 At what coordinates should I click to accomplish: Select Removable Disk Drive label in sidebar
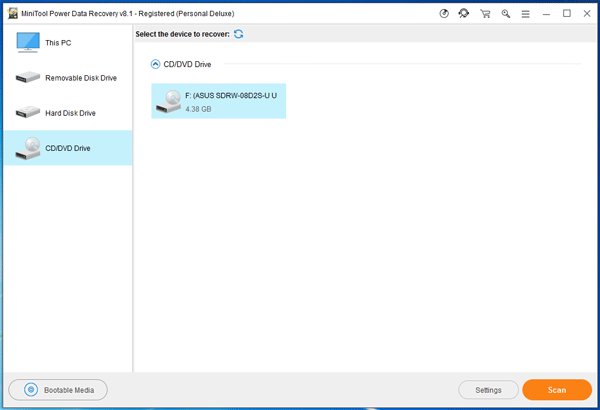pos(81,78)
